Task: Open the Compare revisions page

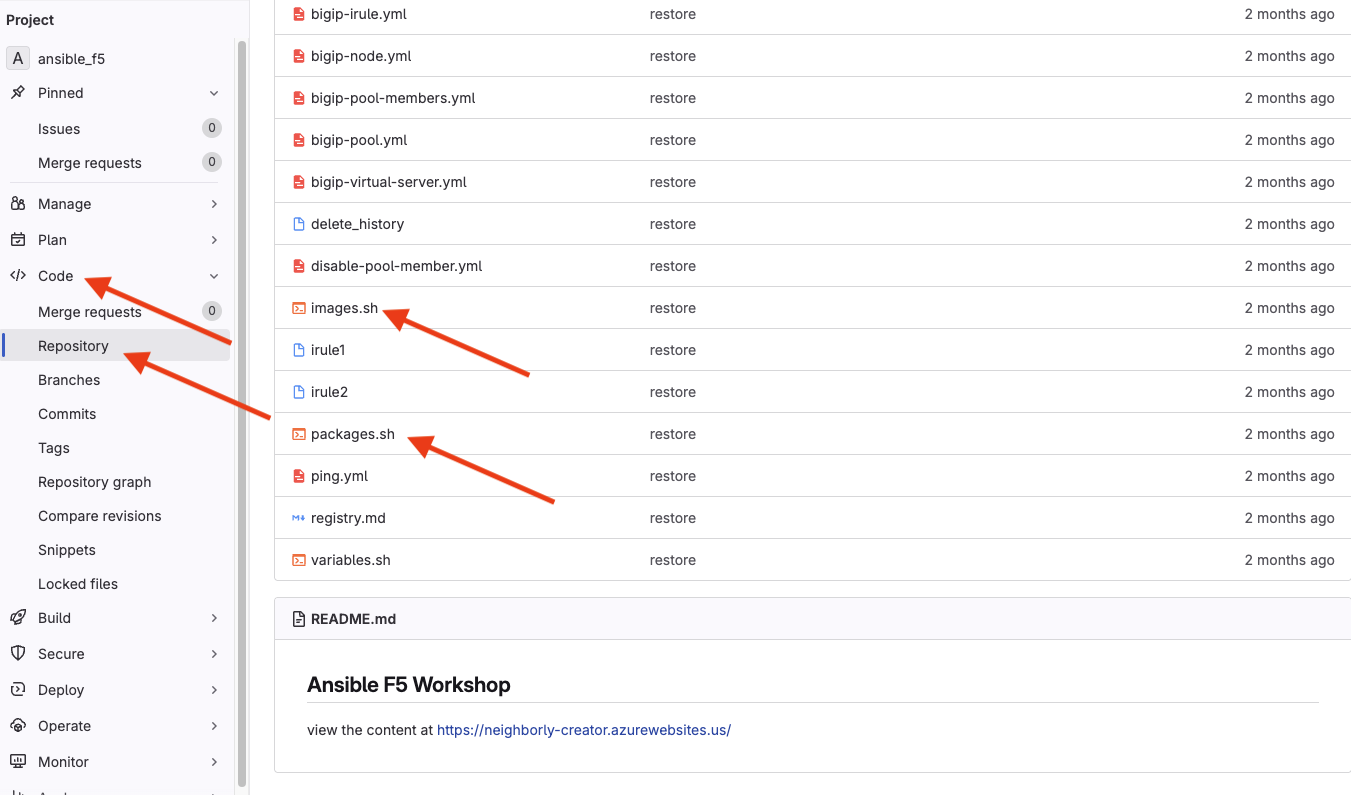Action: [100, 516]
